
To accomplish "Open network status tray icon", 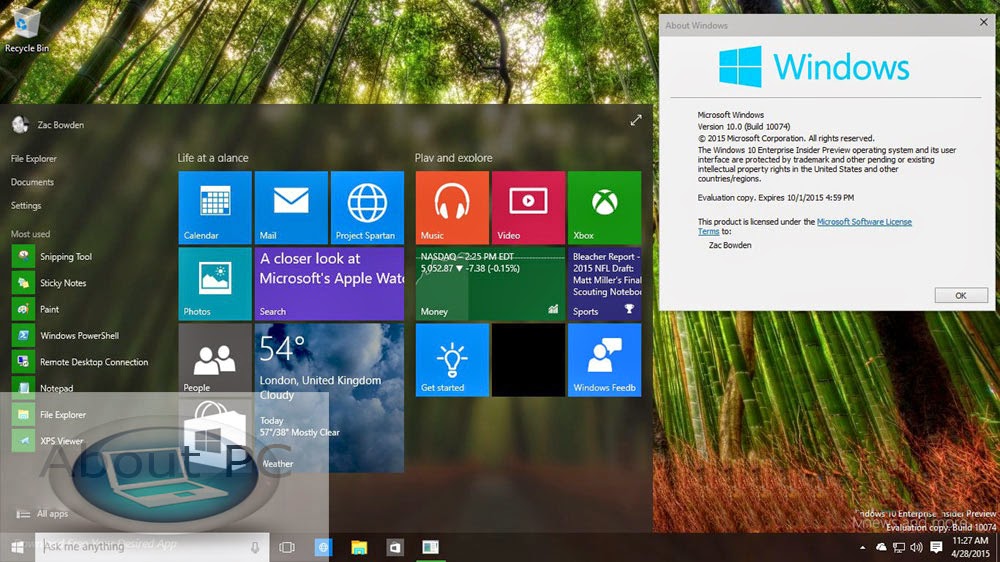I will tap(899, 547).
